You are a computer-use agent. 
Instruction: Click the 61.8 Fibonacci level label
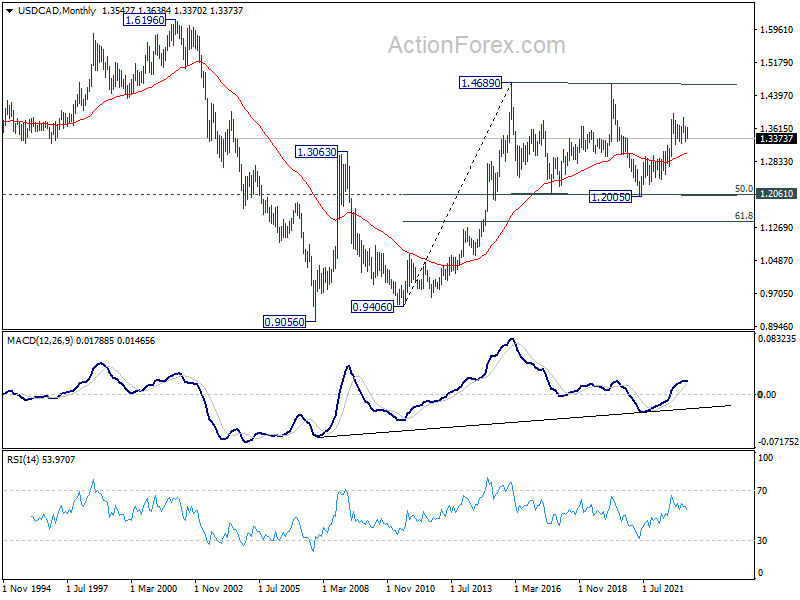coord(743,216)
